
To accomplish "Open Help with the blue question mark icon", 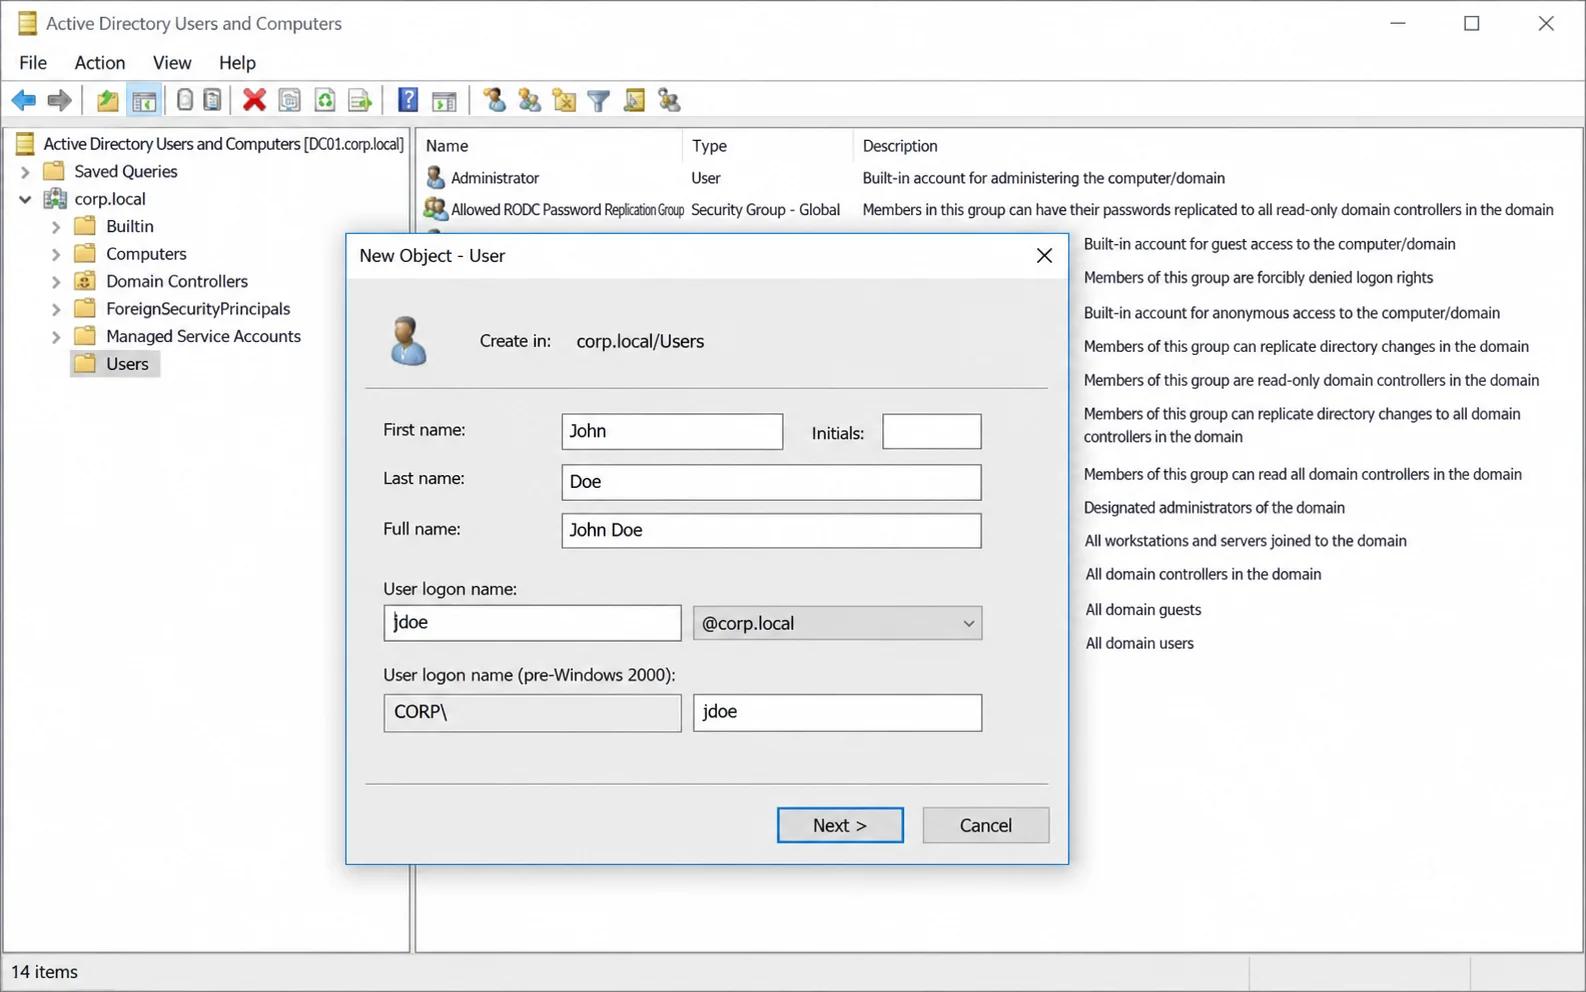I will (x=408, y=100).
